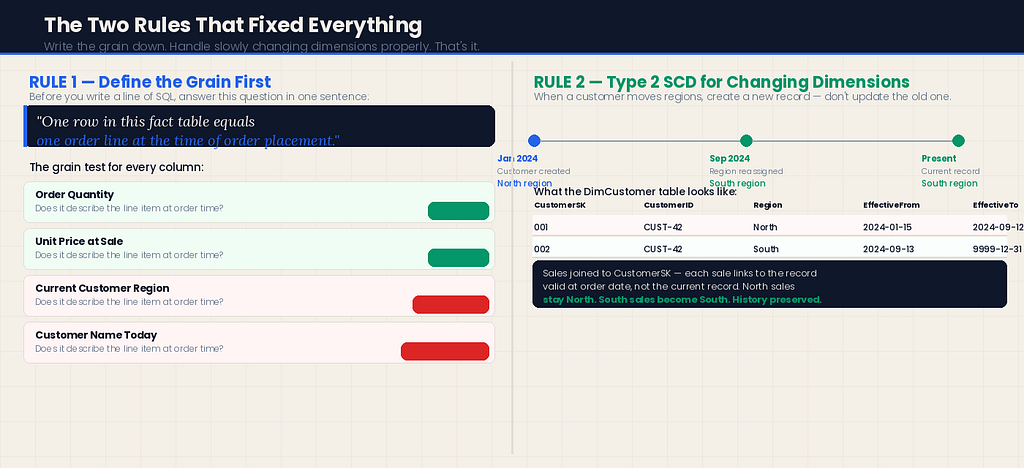This screenshot has width=1024, height=468.
Task: Click 'South region' under Present
Action: coord(950,183)
